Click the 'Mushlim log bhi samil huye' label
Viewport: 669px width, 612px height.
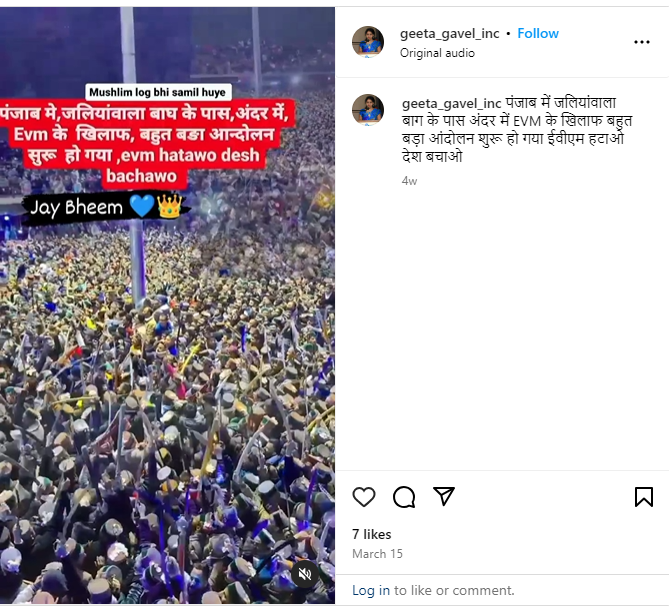tap(158, 92)
